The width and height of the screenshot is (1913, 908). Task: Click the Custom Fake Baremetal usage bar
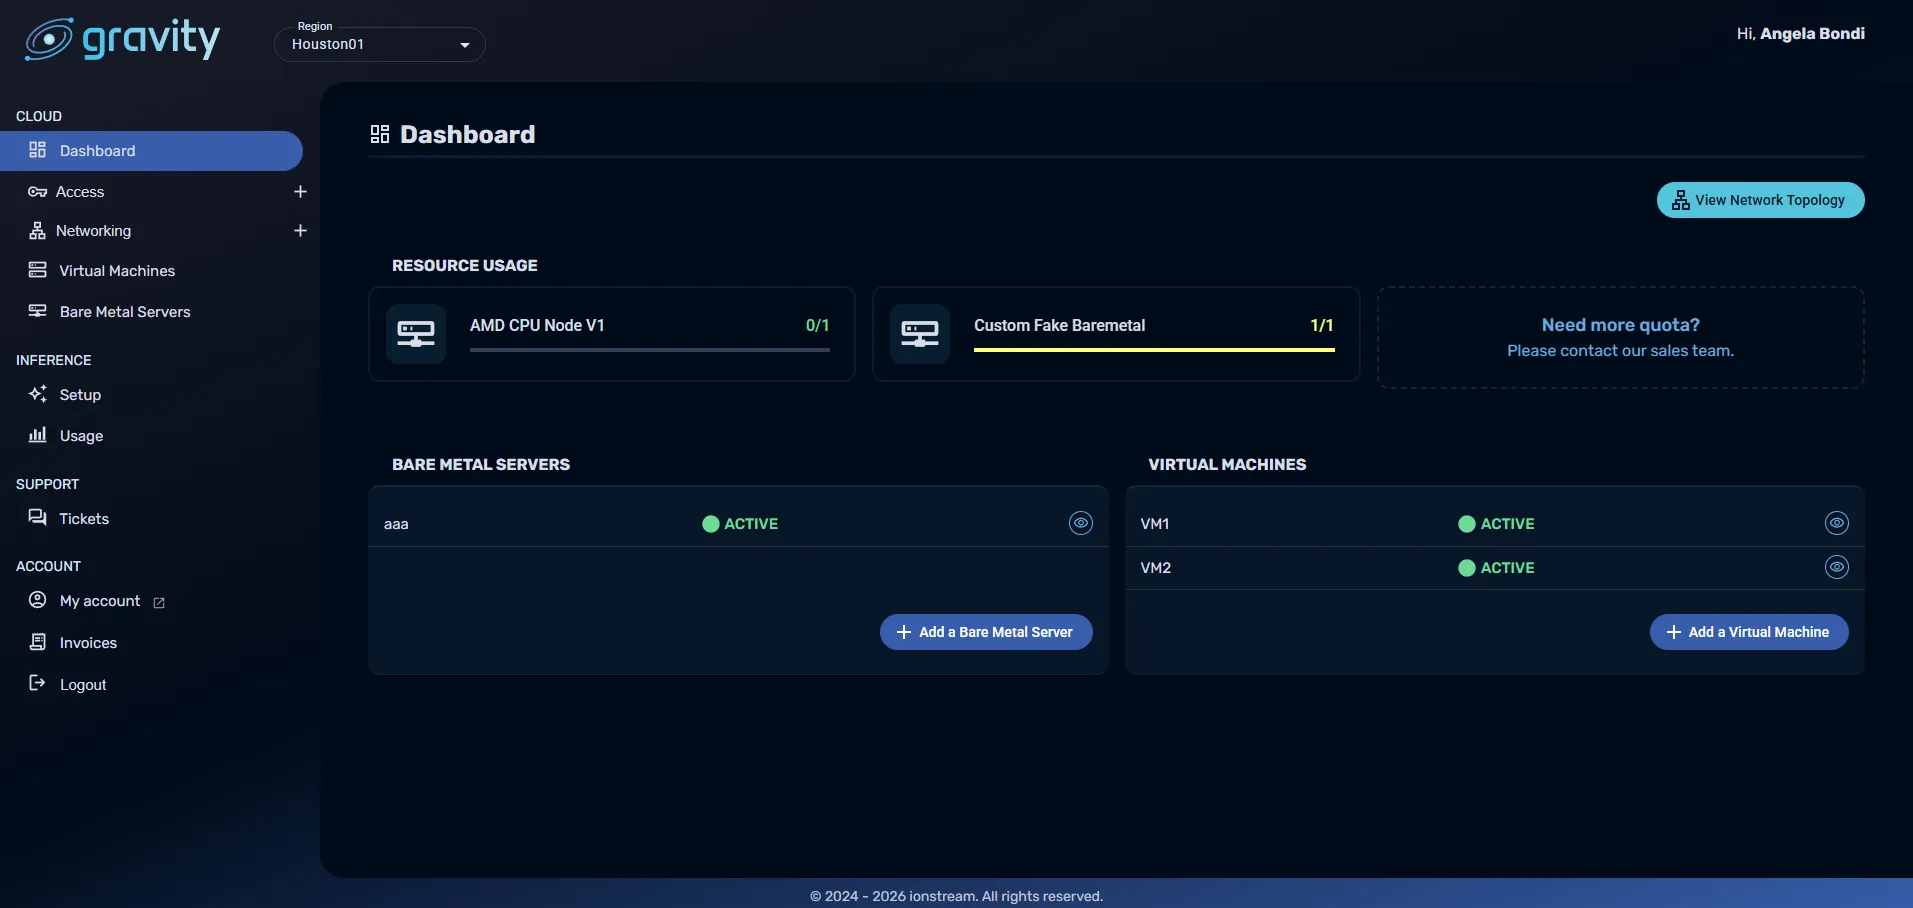pos(1154,350)
